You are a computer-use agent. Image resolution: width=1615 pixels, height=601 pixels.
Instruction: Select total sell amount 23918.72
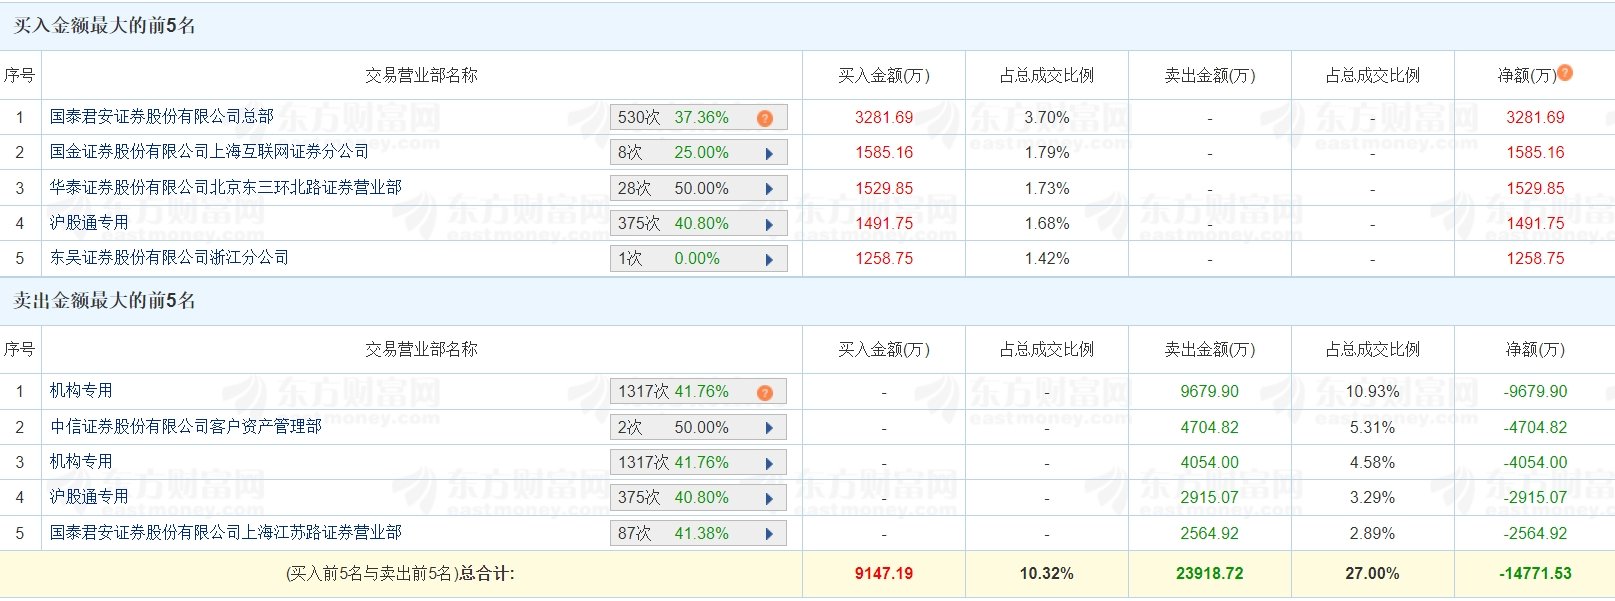(1210, 574)
